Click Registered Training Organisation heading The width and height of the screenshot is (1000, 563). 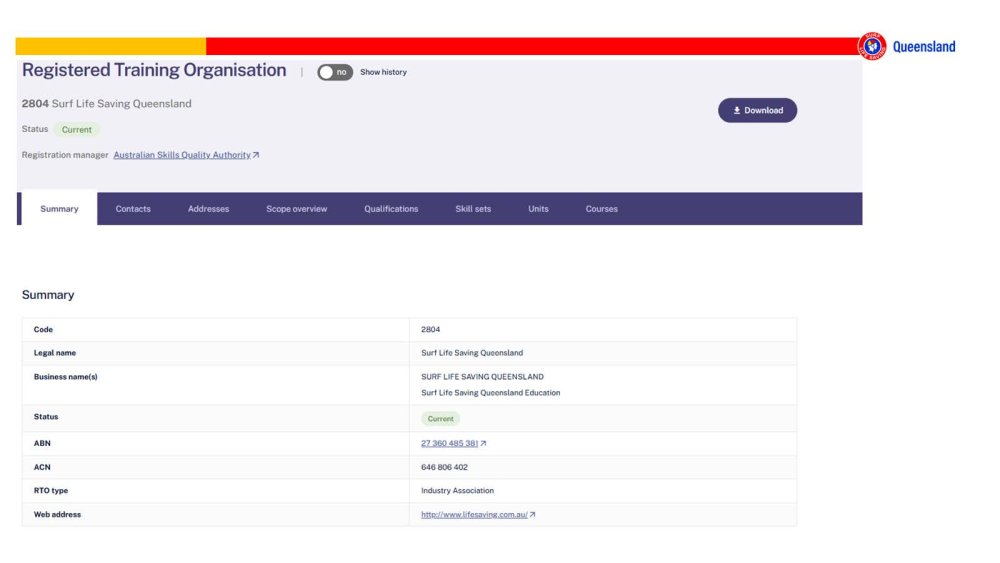pos(154,70)
